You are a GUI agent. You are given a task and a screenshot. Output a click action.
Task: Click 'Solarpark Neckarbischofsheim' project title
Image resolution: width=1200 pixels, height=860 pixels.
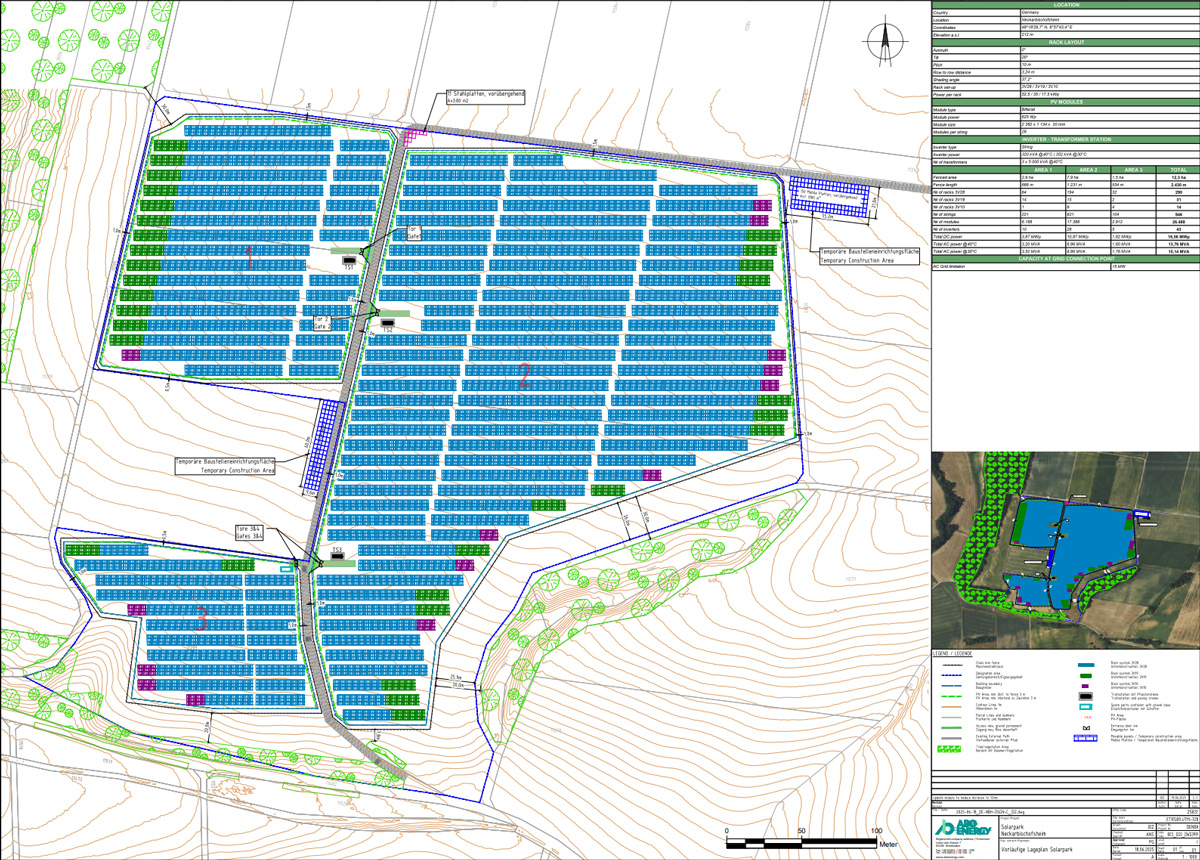point(1023,830)
